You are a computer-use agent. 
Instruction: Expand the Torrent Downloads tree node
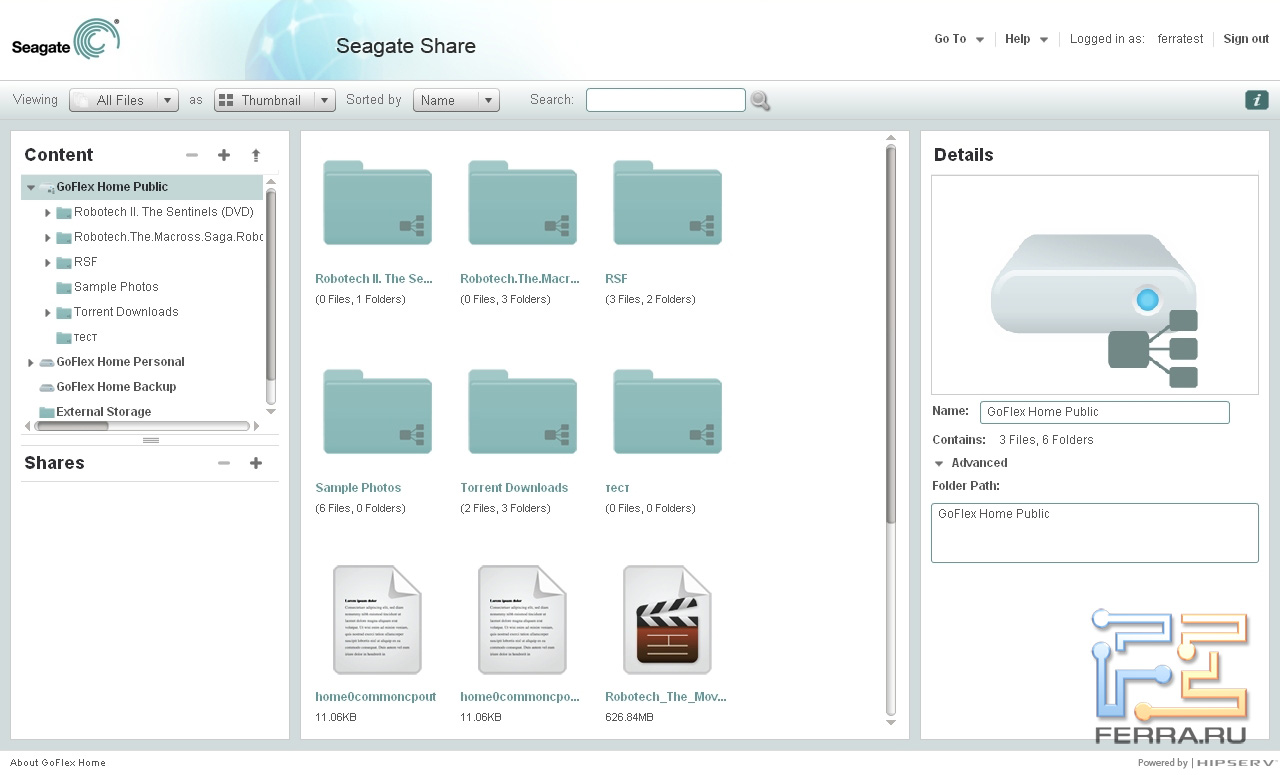point(47,312)
